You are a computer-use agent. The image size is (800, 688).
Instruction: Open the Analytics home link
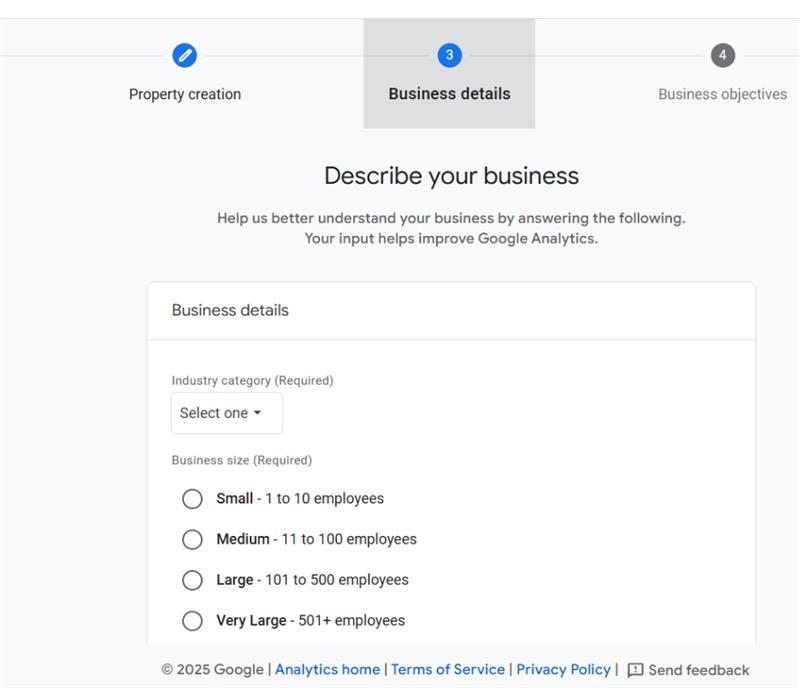click(327, 669)
